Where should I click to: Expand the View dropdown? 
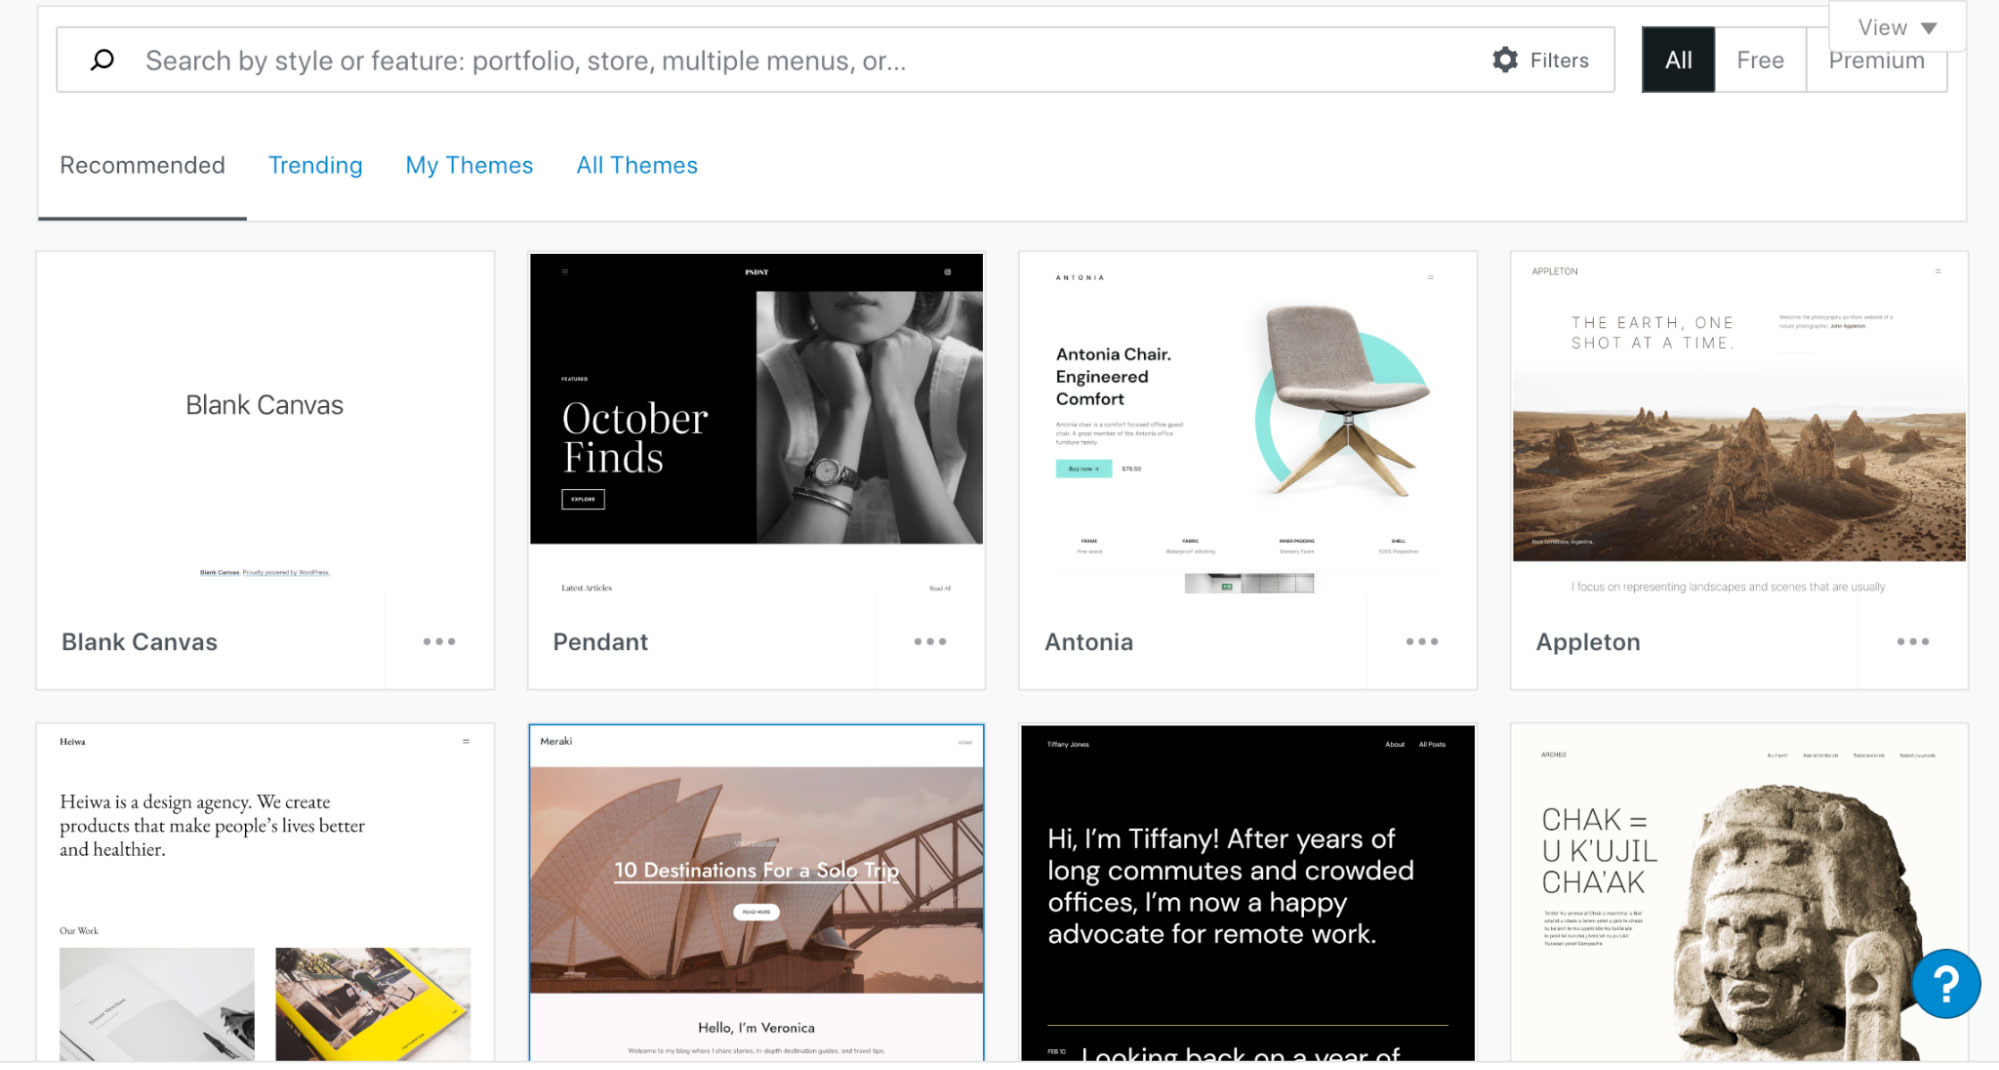click(x=1897, y=27)
